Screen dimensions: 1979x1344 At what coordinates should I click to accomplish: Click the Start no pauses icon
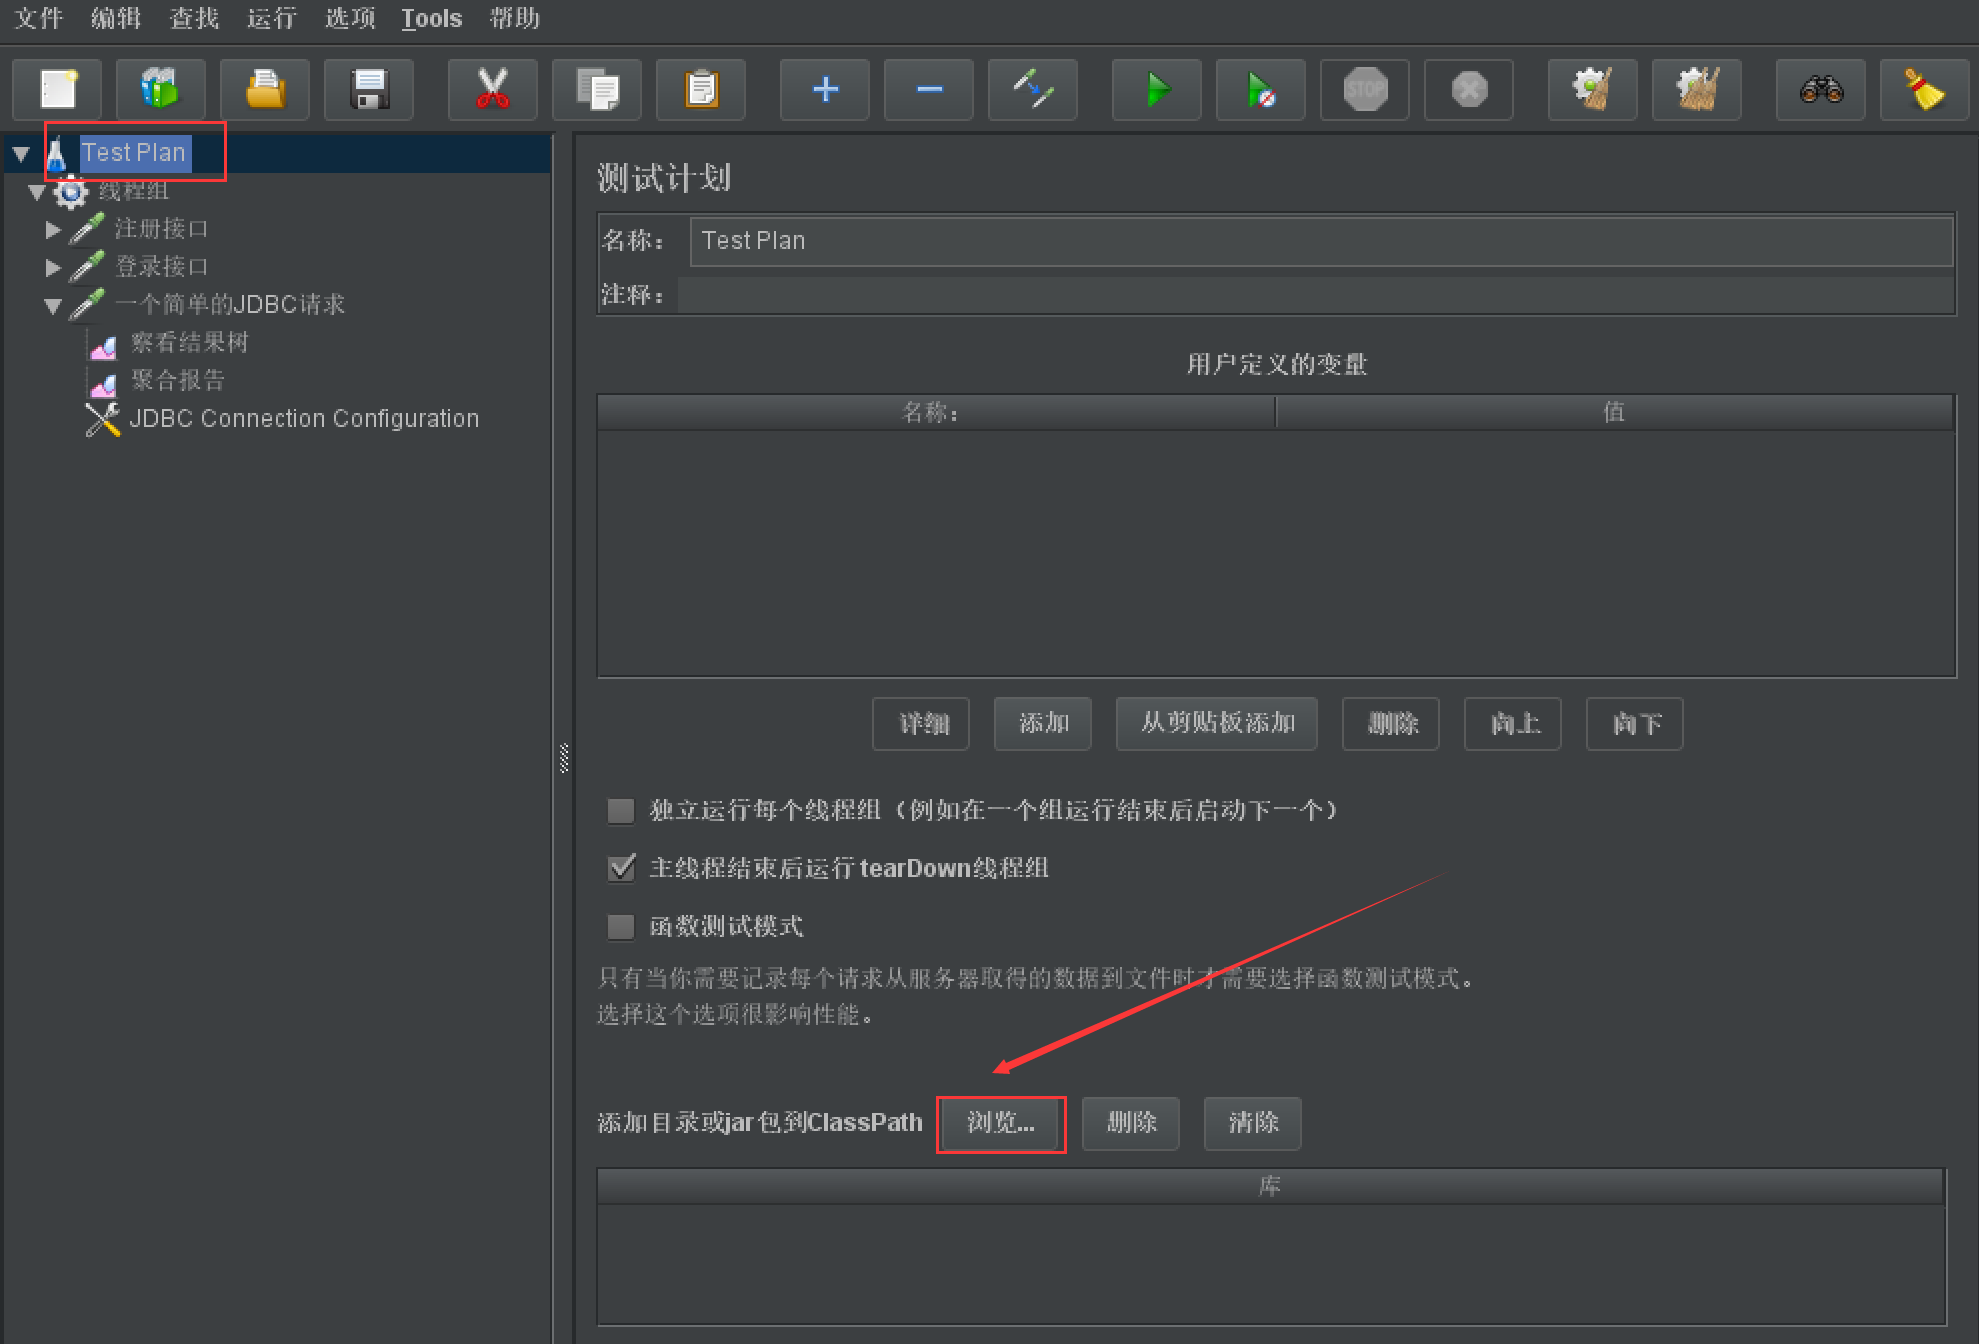tap(1260, 90)
